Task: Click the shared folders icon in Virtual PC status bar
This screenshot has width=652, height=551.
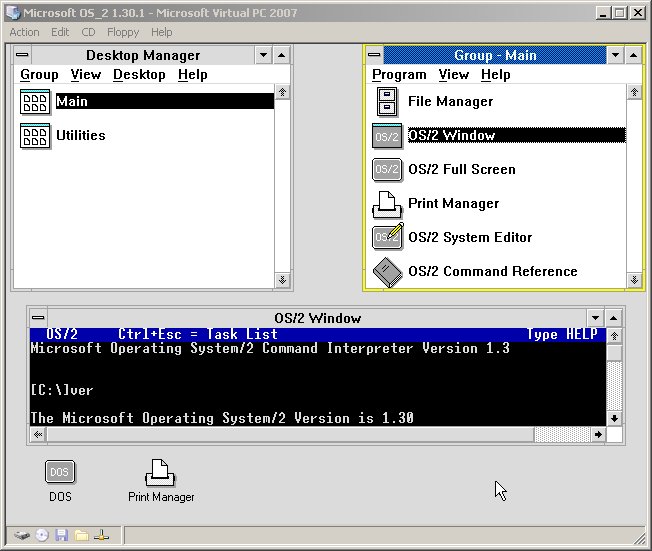Action: pyautogui.click(x=82, y=536)
